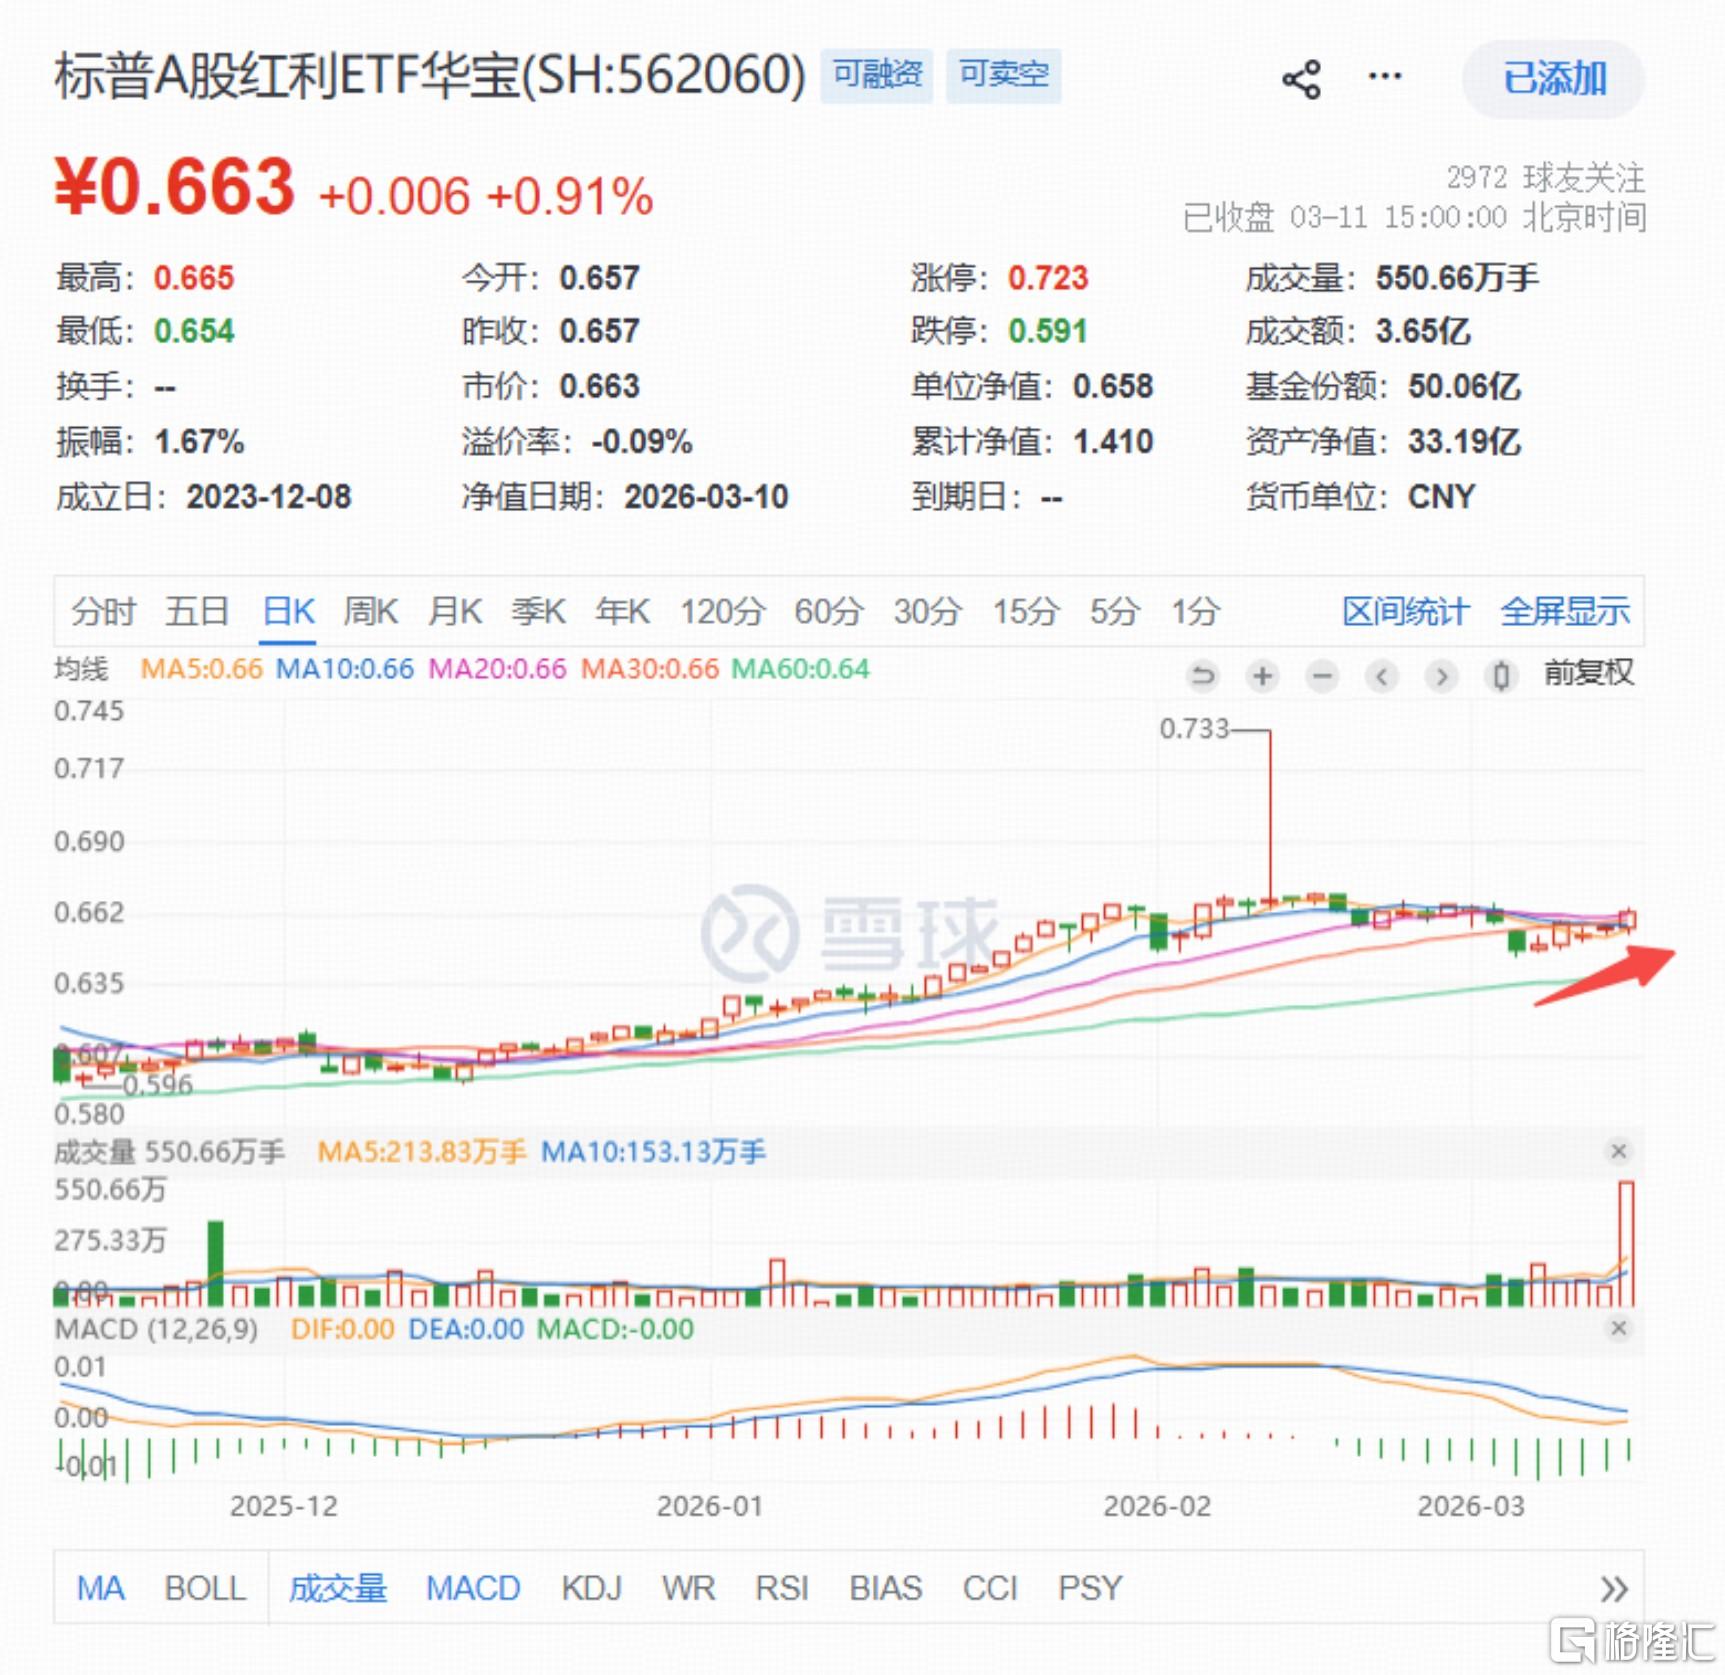Click the latest tall red volume bar
The image size is (1725, 1675).
1626,1244
